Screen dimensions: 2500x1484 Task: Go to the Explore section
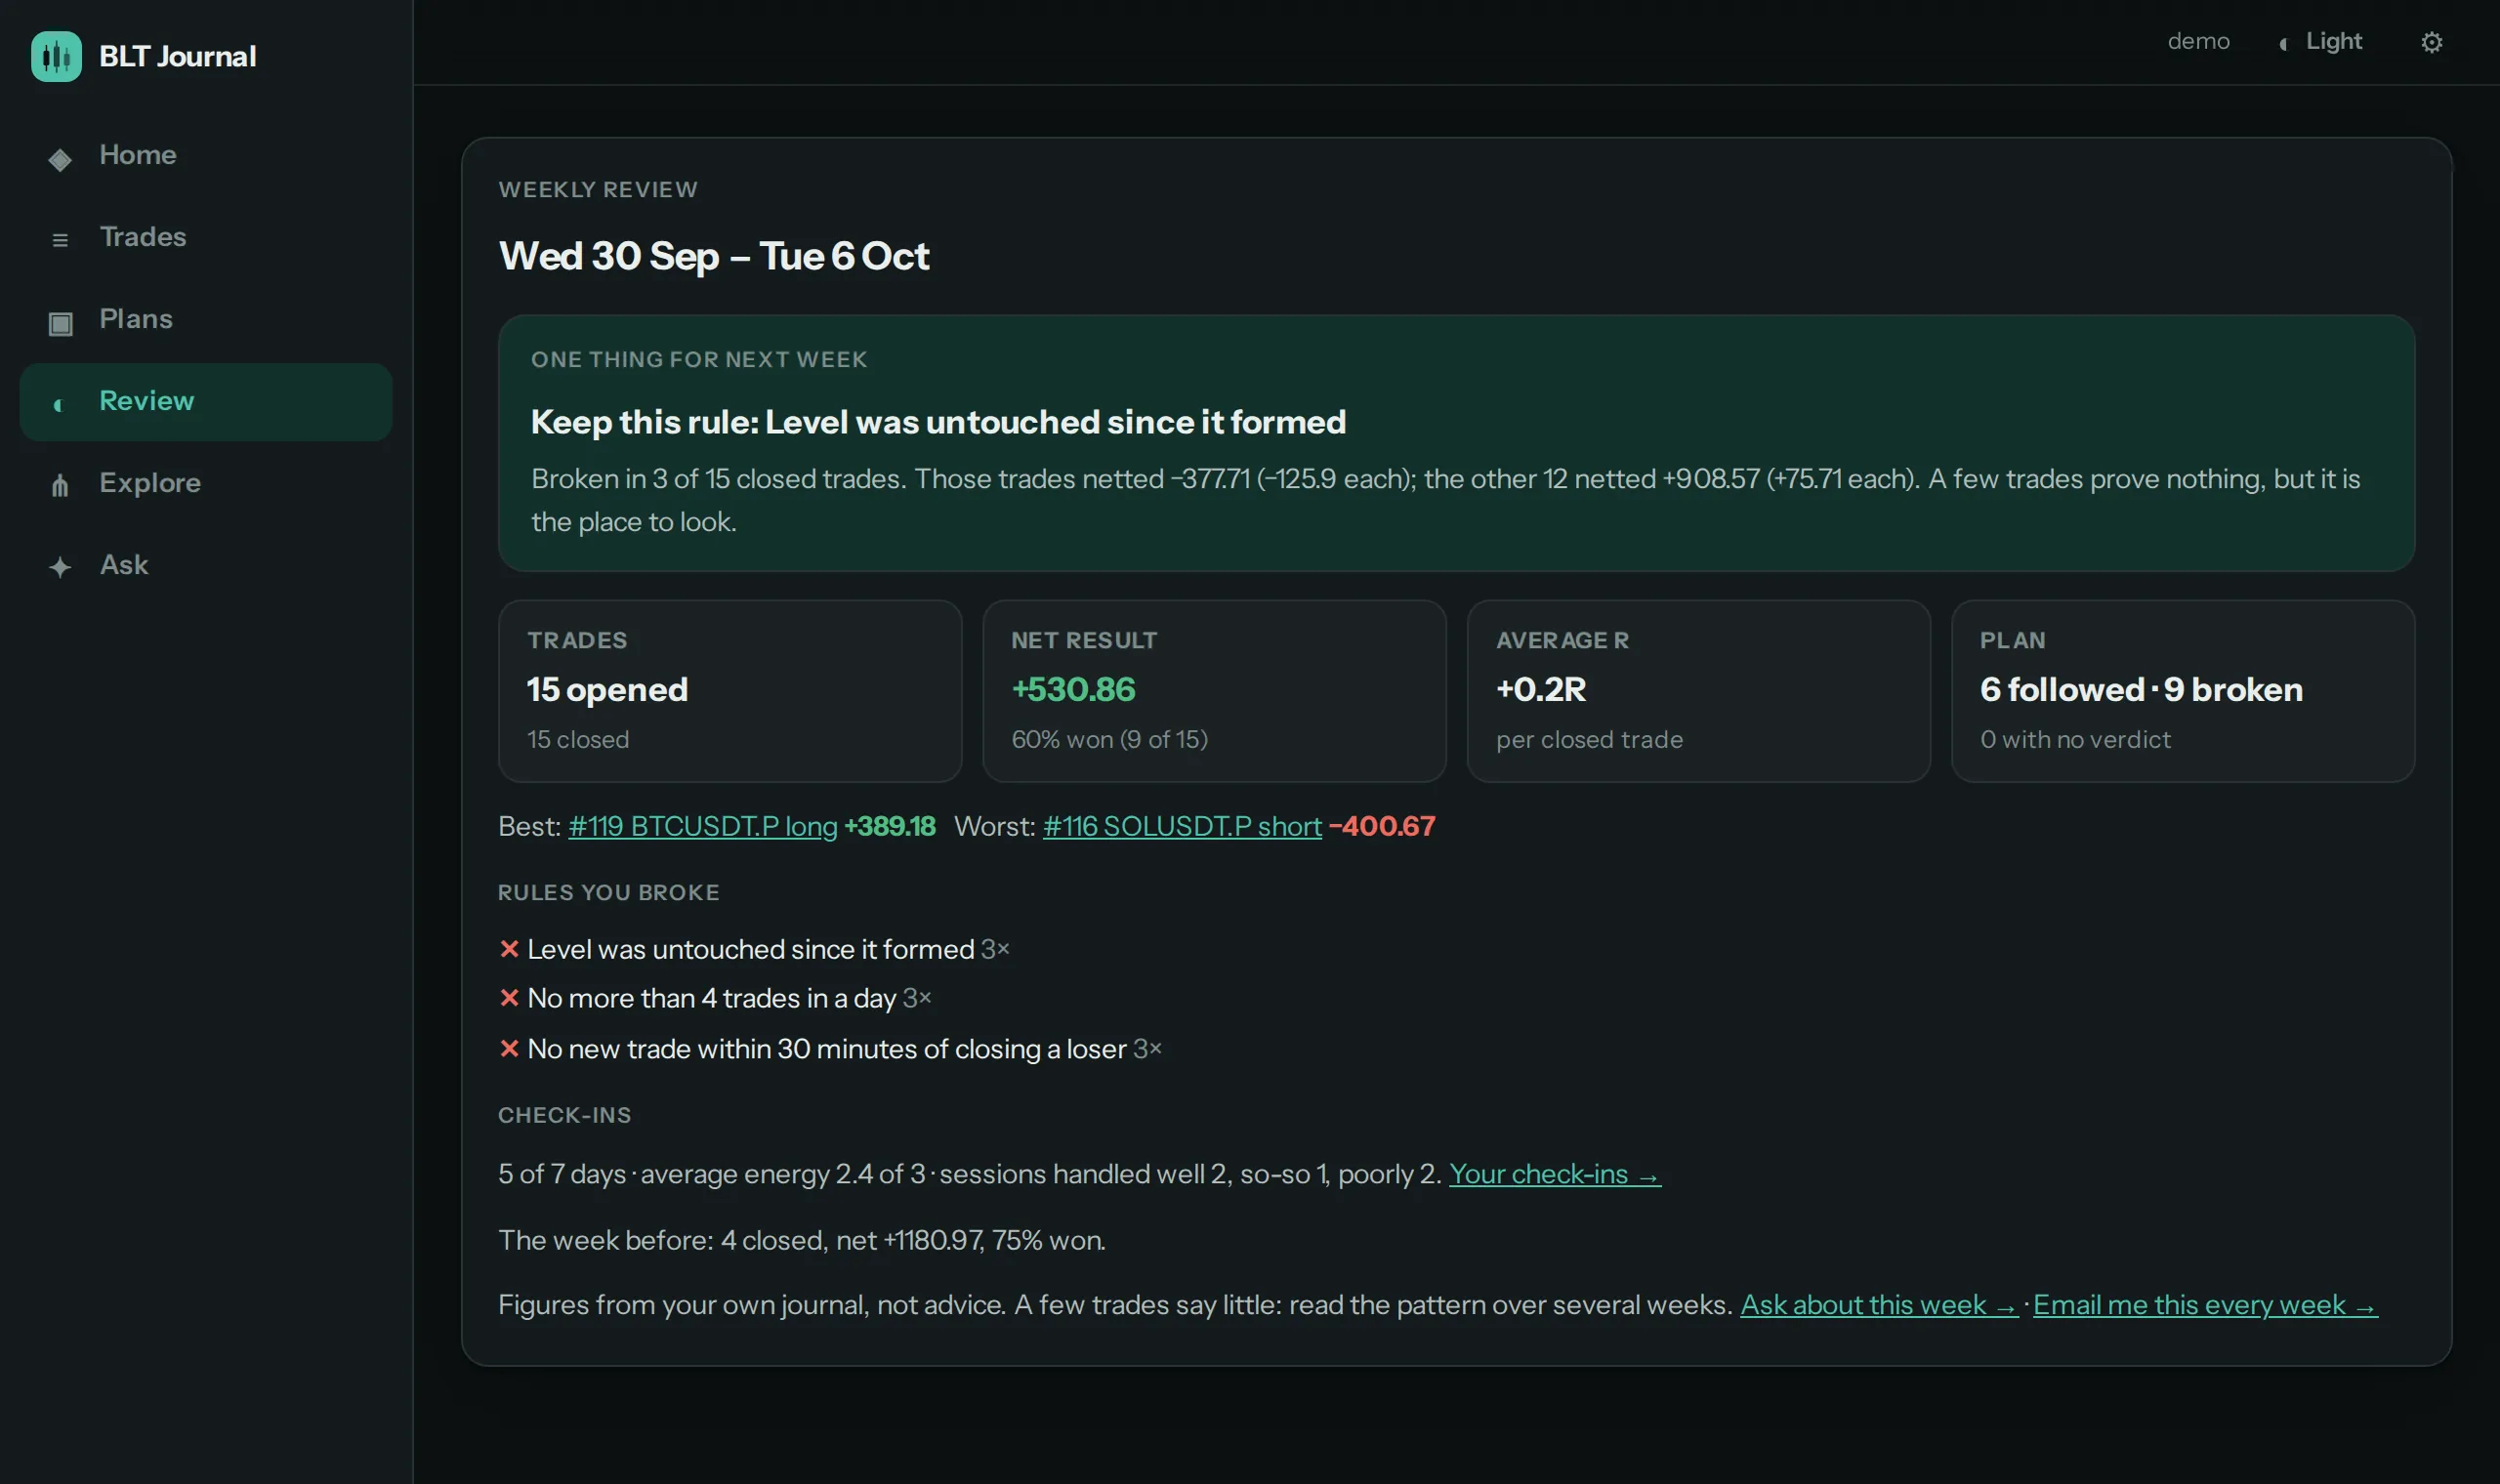click(x=206, y=483)
